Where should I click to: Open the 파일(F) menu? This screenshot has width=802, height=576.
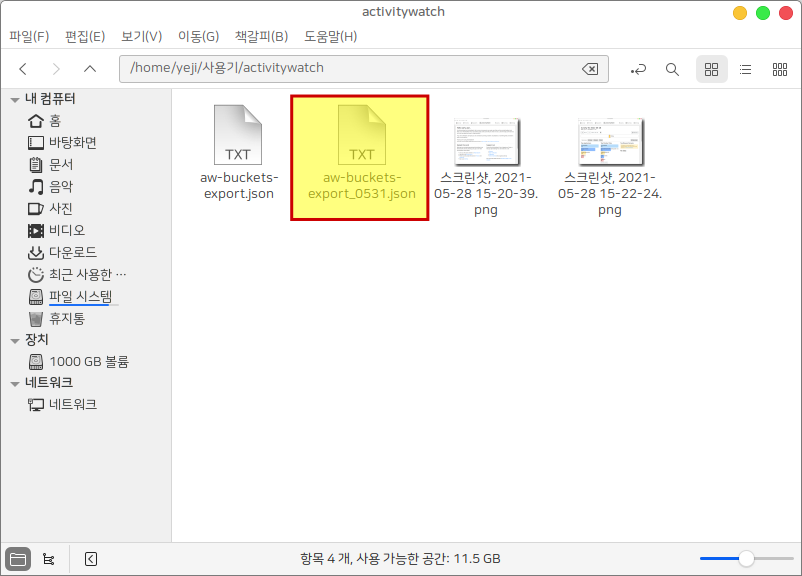point(29,37)
